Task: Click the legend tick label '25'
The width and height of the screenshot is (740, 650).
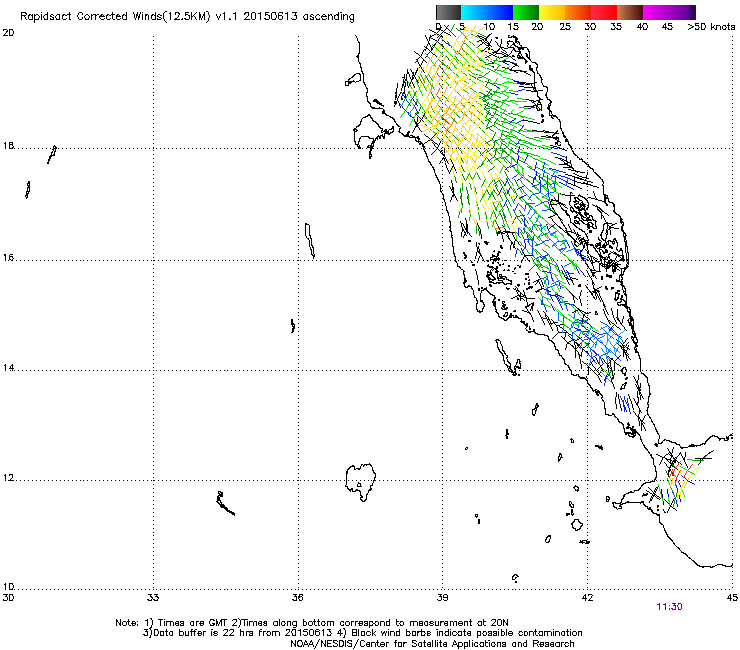Action: click(565, 27)
